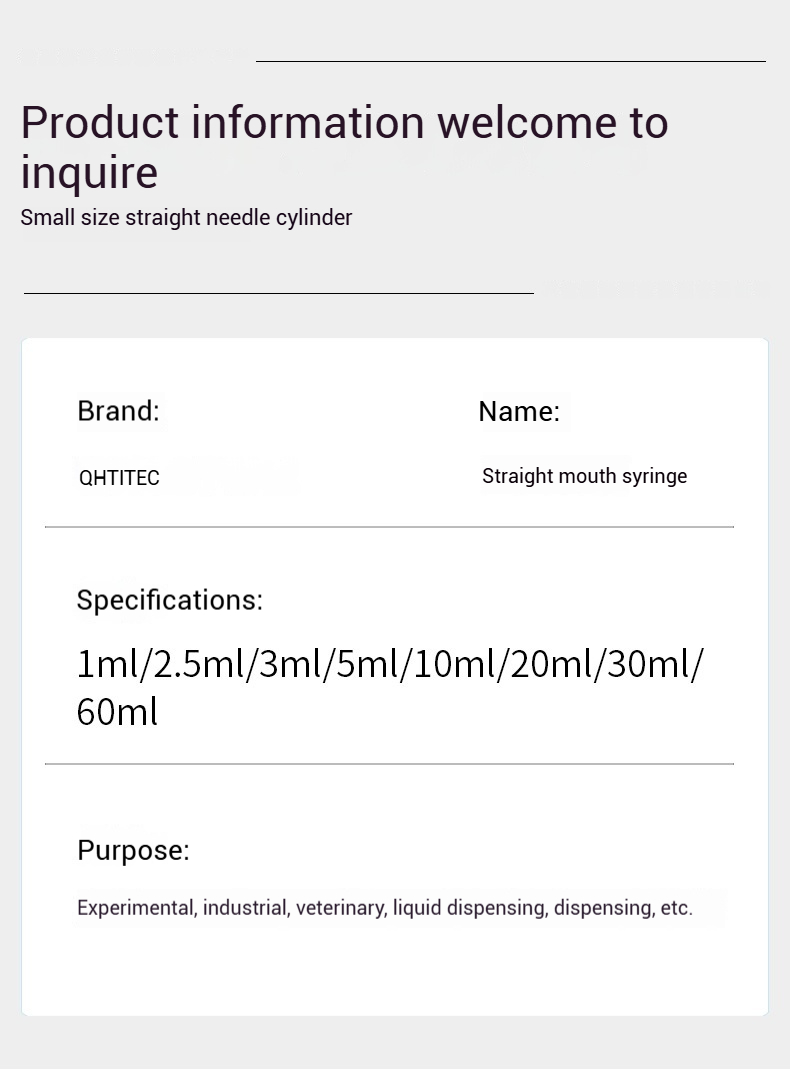The width and height of the screenshot is (790, 1074).
Task: Select the 'Straight mouth syringe' text
Action: click(x=584, y=476)
